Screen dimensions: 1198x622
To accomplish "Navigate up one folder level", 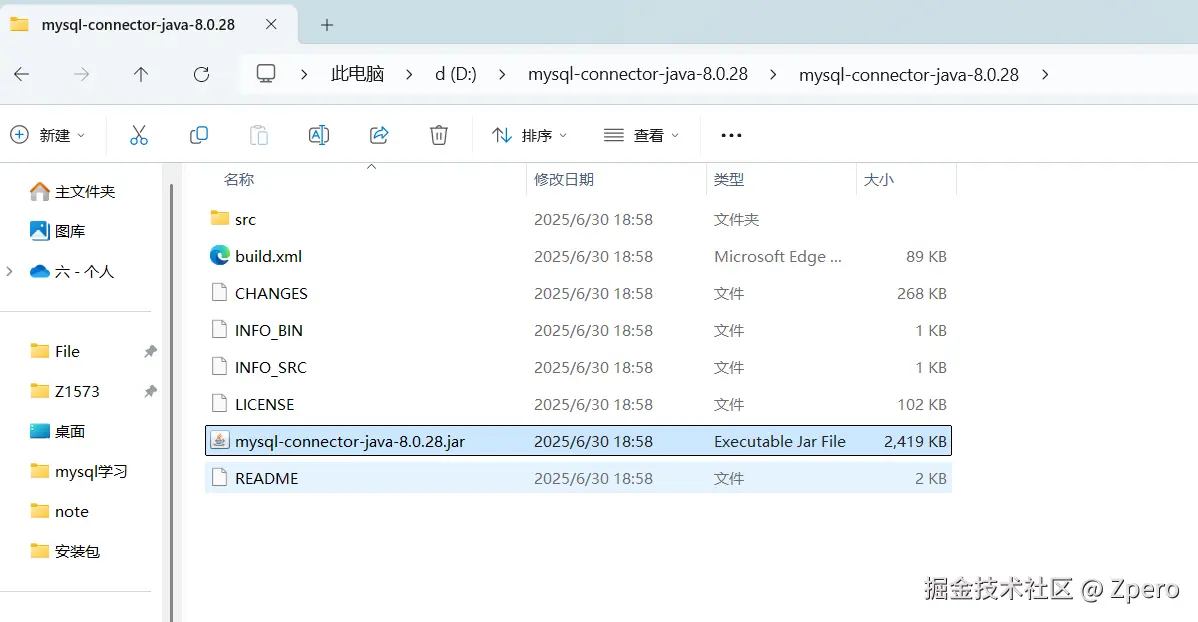I will tap(141, 74).
